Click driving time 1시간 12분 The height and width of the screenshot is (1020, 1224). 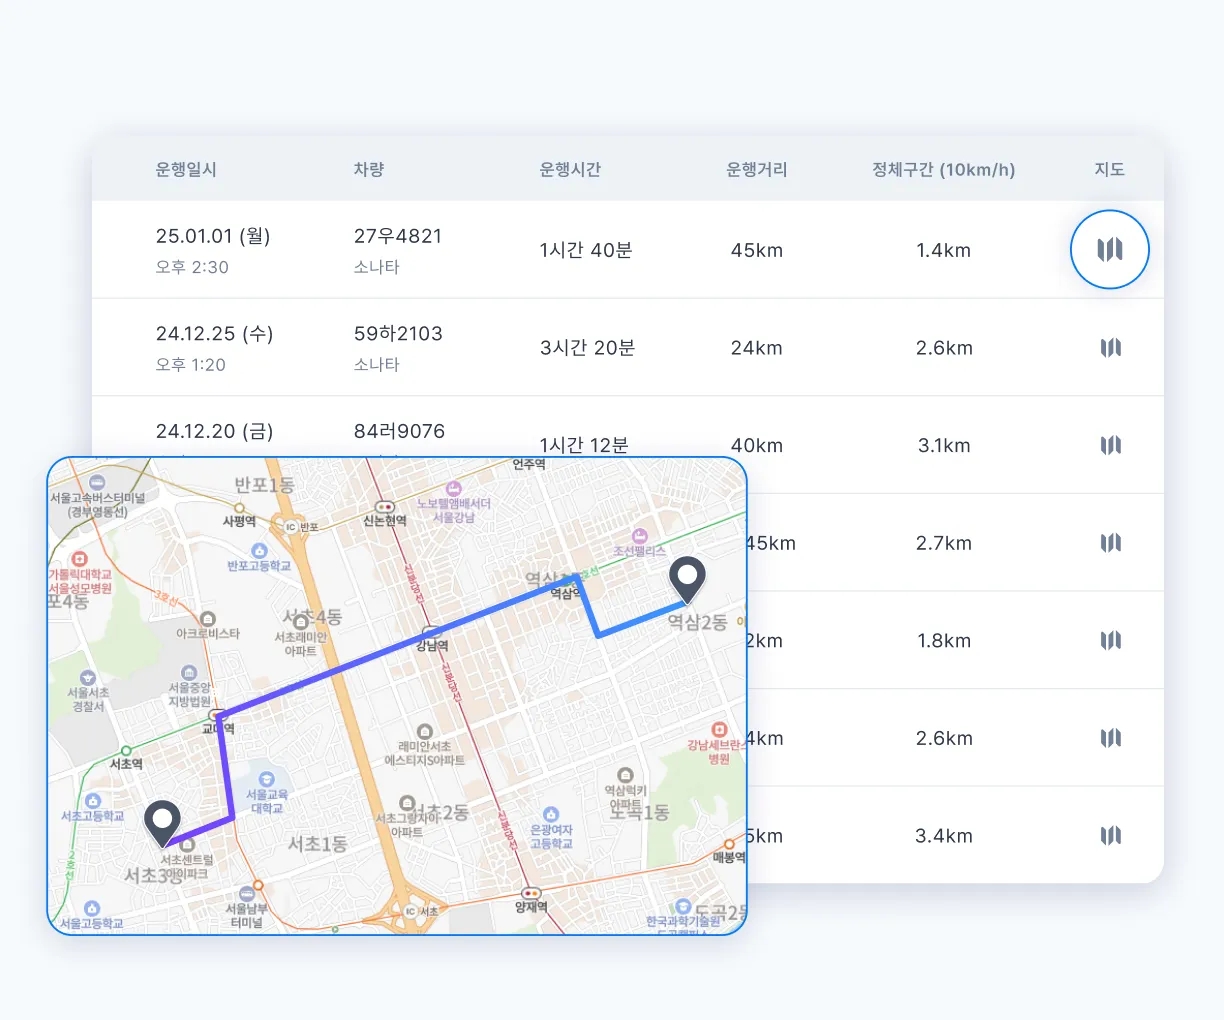pyautogui.click(x=584, y=445)
